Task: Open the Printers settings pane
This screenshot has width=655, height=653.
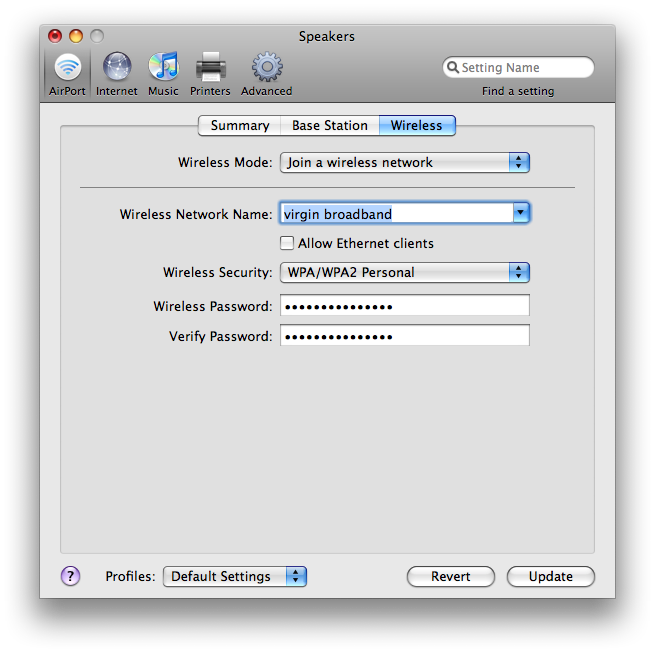Action: pyautogui.click(x=210, y=74)
